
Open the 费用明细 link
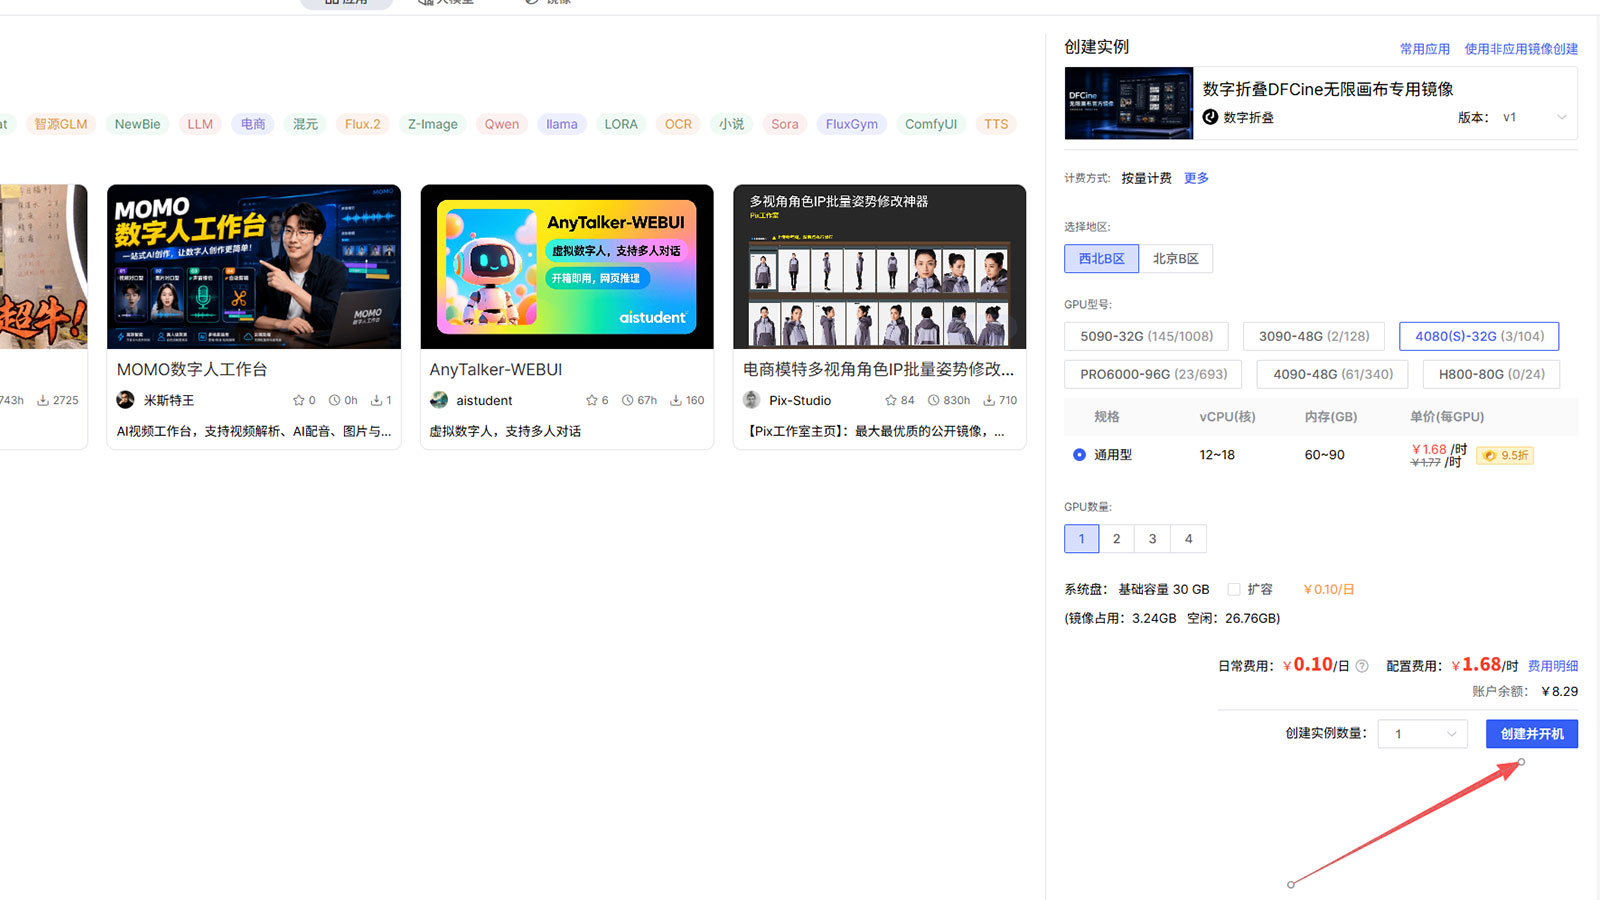coord(1553,666)
